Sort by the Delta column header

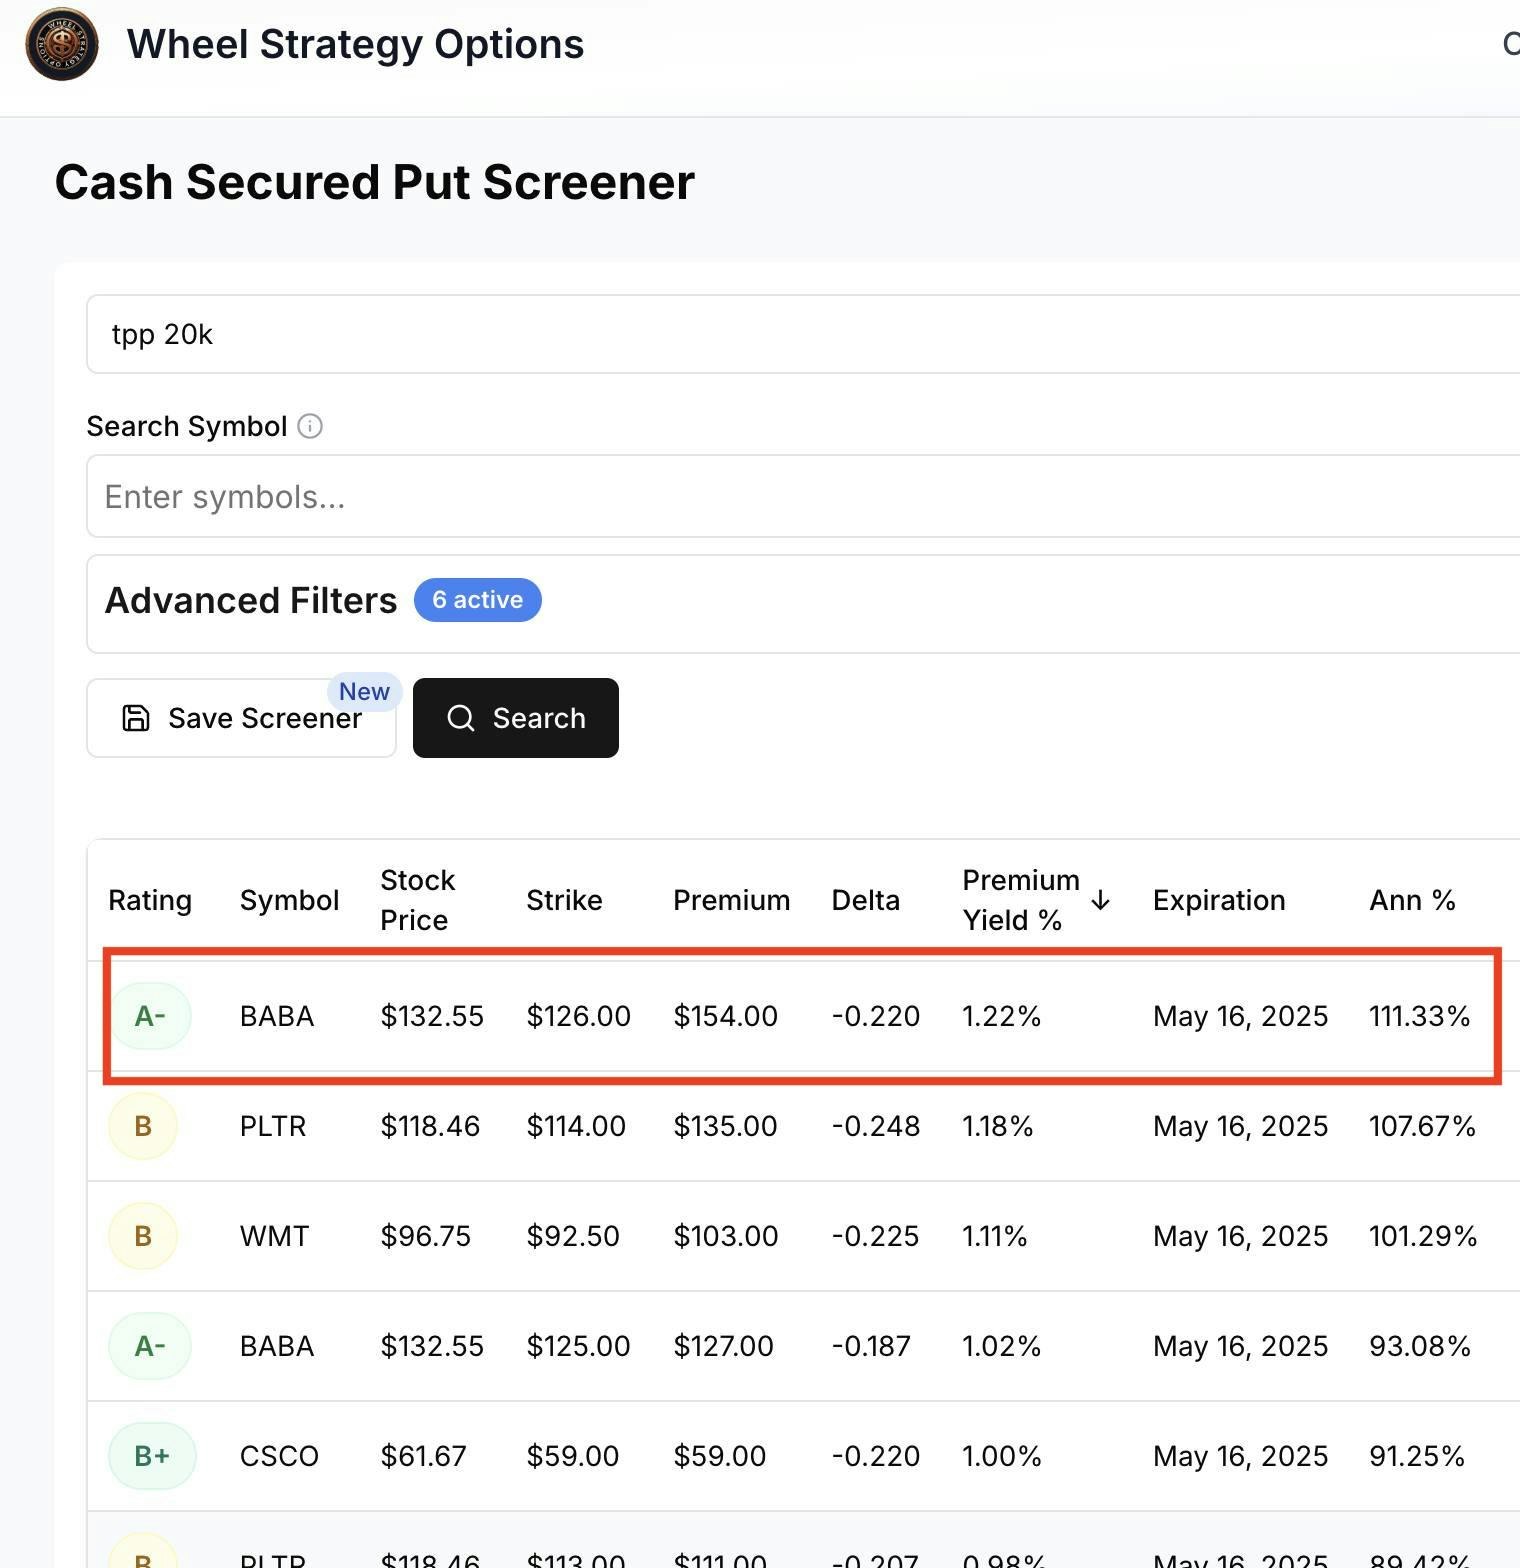click(865, 900)
